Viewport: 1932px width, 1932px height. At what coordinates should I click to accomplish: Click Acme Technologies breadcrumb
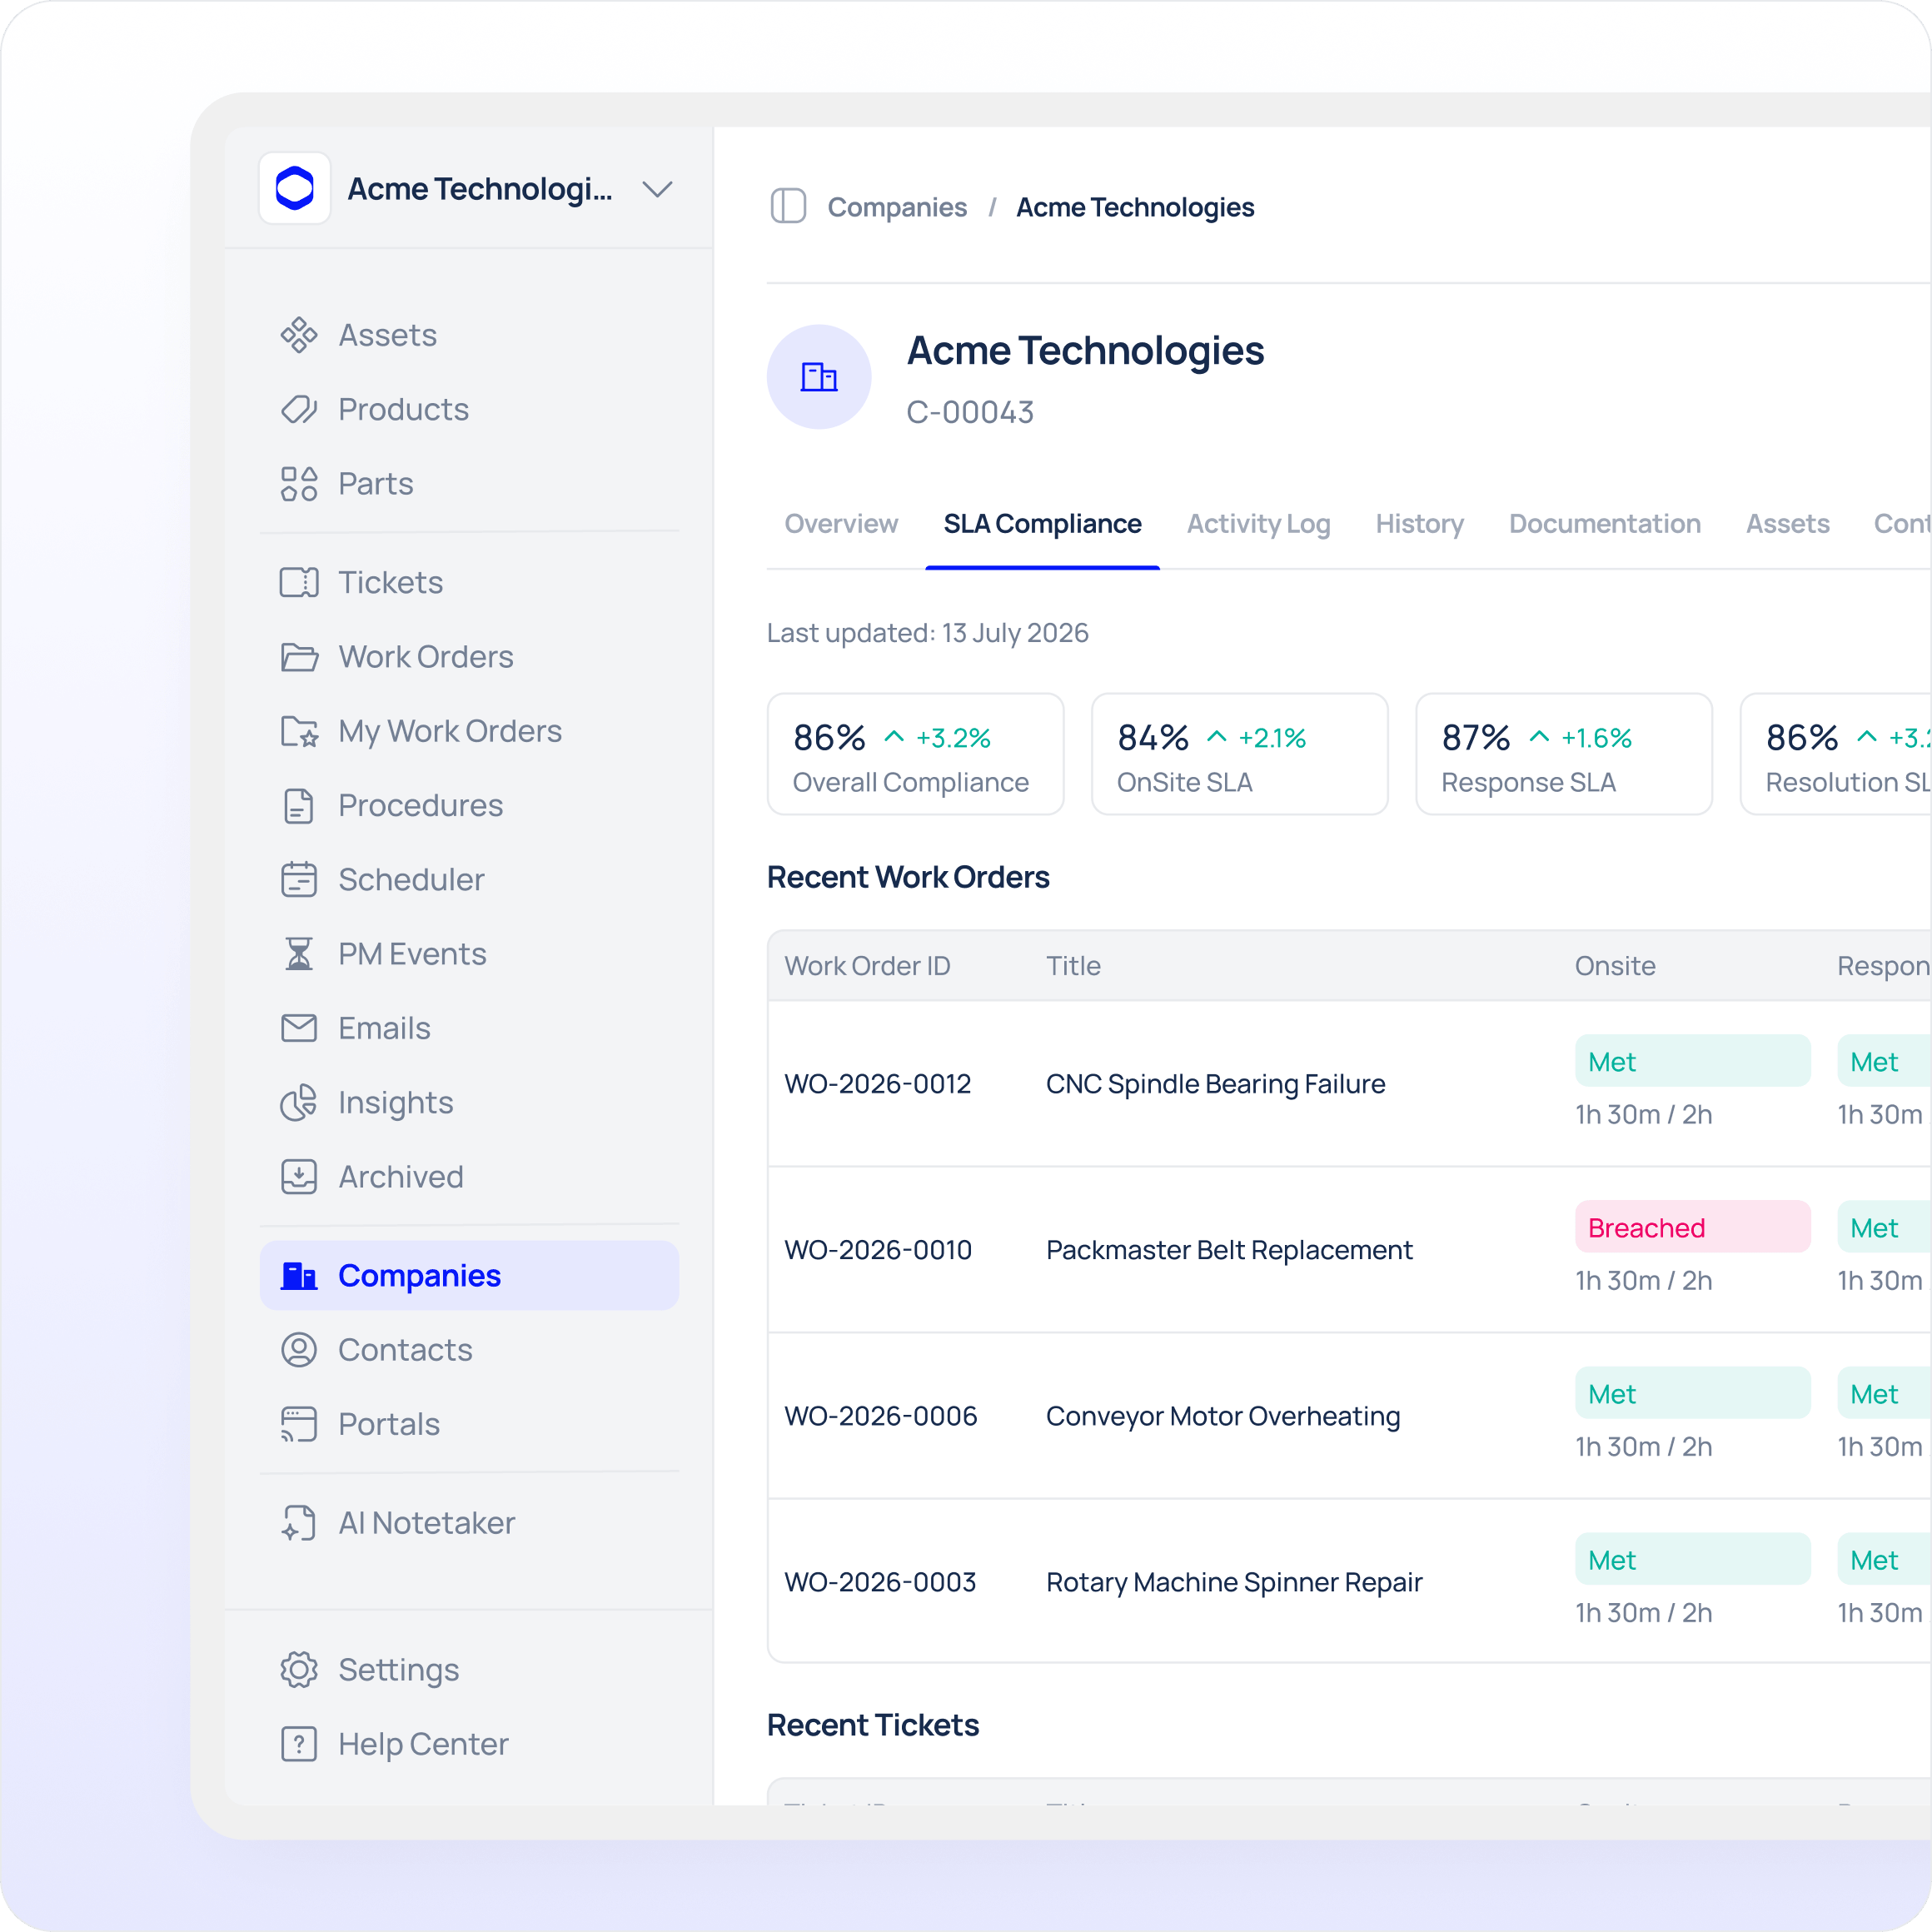click(x=1135, y=207)
